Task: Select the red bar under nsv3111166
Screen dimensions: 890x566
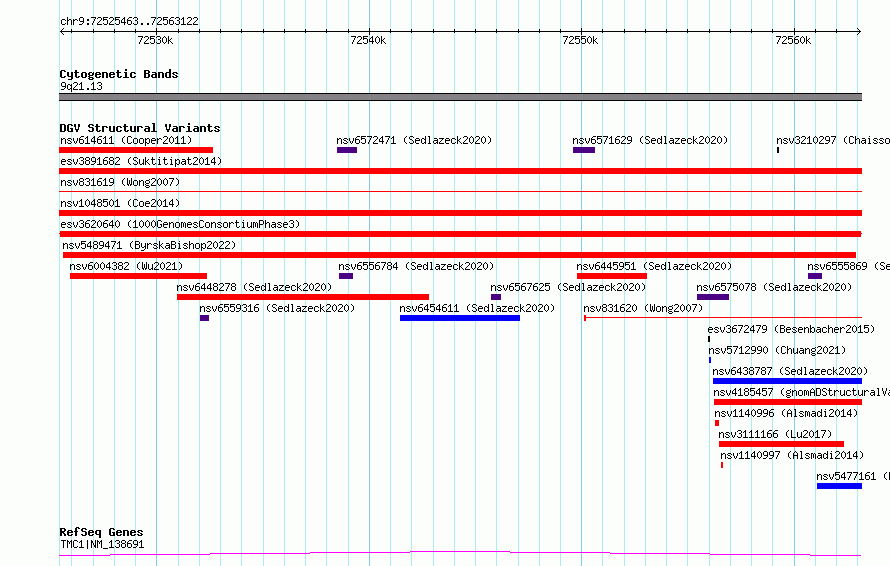Action: [781, 444]
